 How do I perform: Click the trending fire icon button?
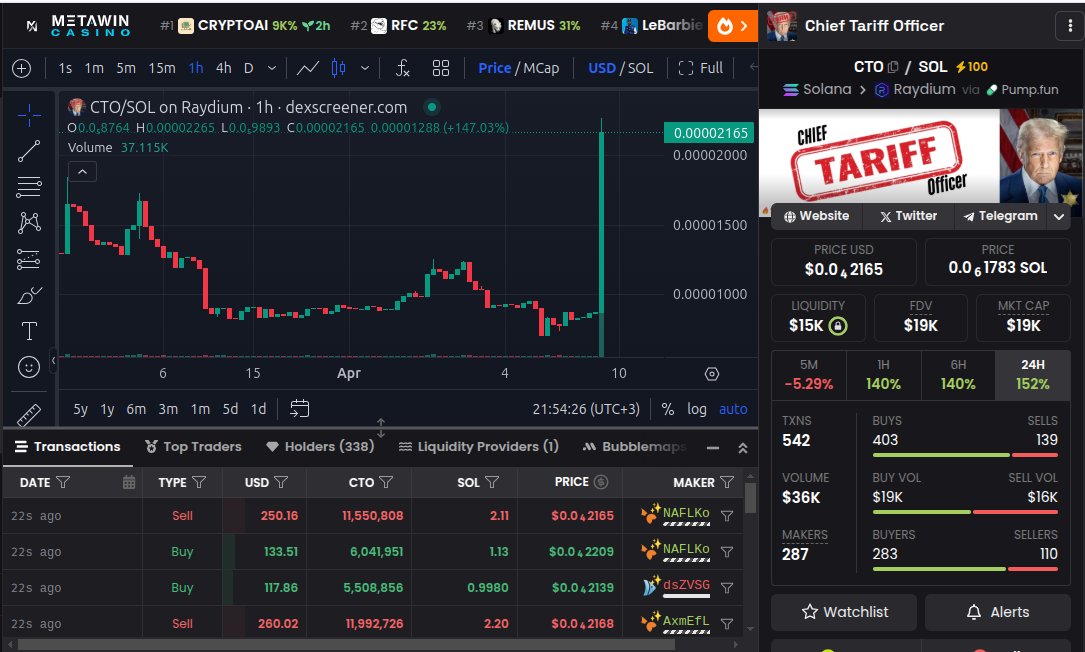[x=732, y=26]
